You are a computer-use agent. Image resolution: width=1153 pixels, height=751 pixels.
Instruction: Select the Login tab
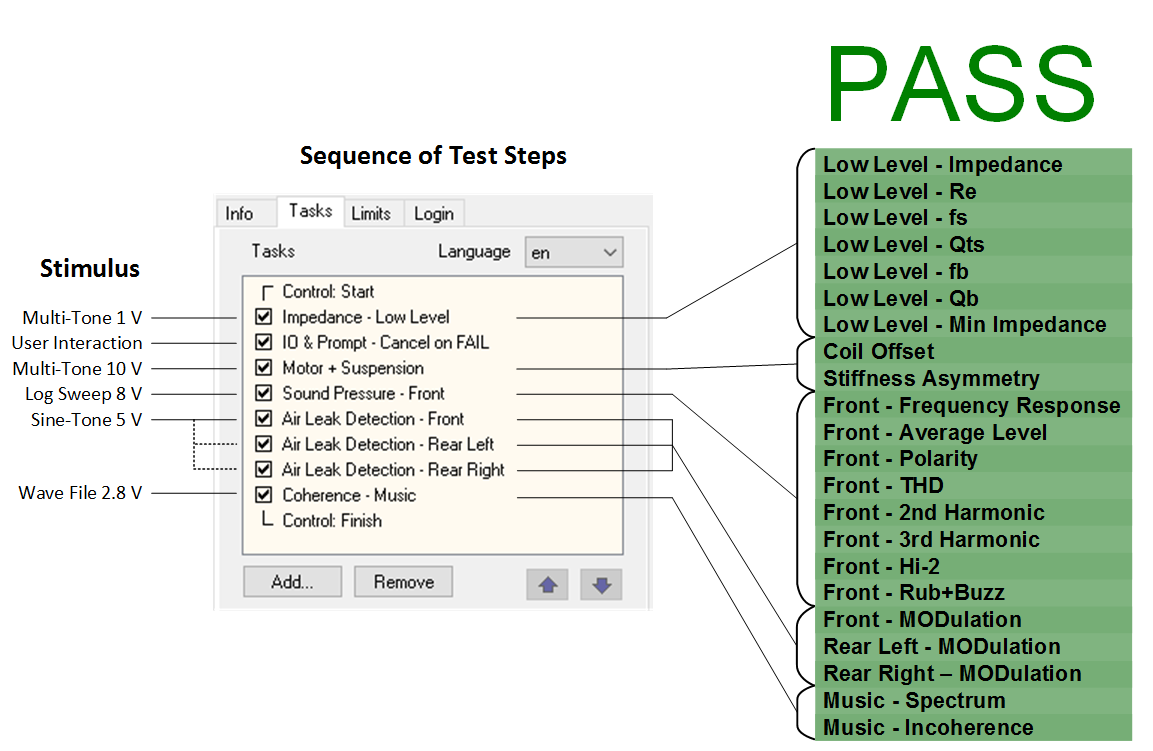click(433, 213)
